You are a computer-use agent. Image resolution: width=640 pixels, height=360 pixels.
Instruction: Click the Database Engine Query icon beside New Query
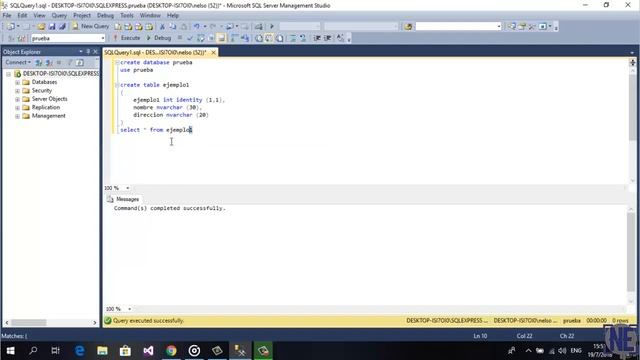coord(118,27)
